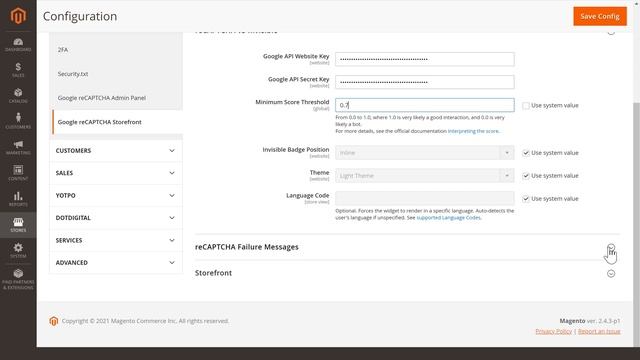
Task: Open the Catalog menu icon
Action: coord(18,96)
